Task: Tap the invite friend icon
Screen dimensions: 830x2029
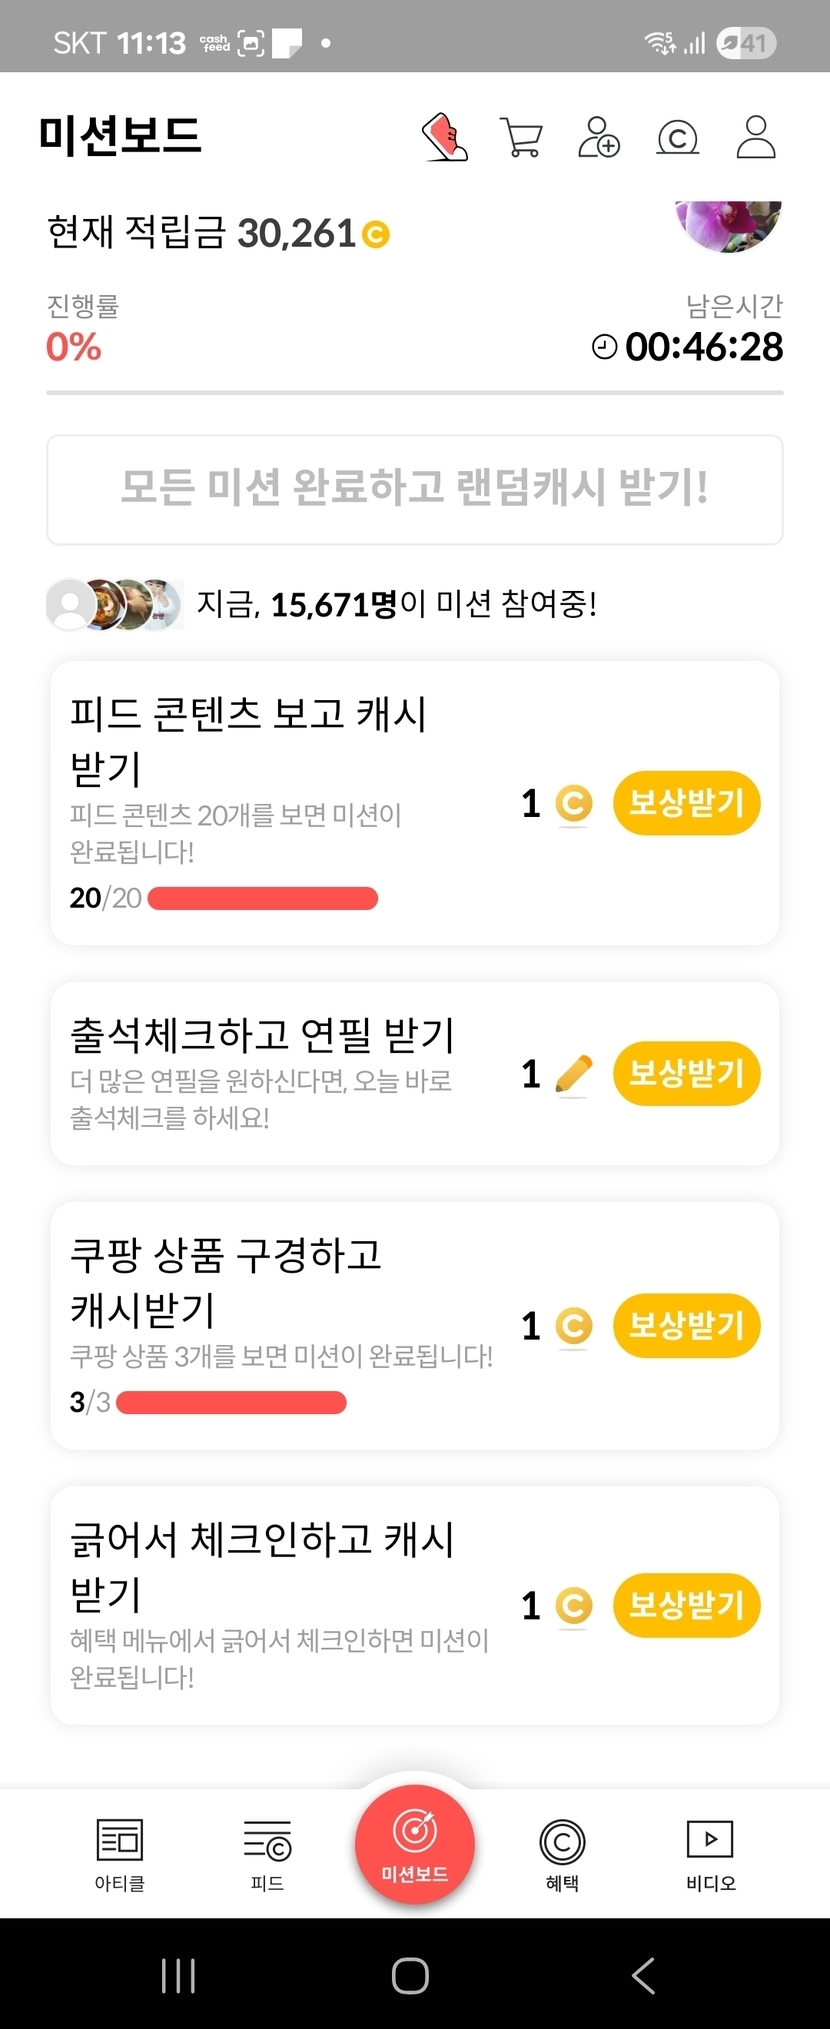Action: (x=599, y=137)
